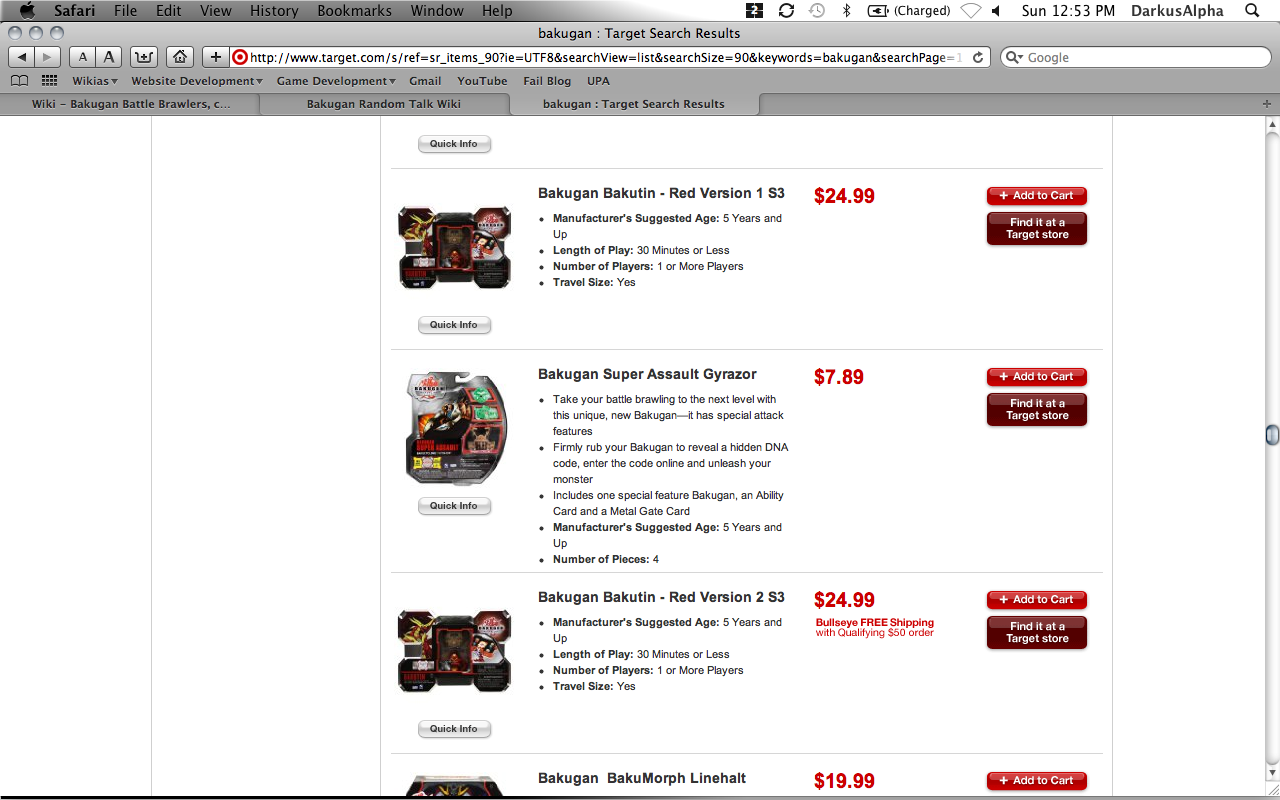The width and height of the screenshot is (1280, 800).
Task: Click the larger text size button
Action: coord(109,57)
